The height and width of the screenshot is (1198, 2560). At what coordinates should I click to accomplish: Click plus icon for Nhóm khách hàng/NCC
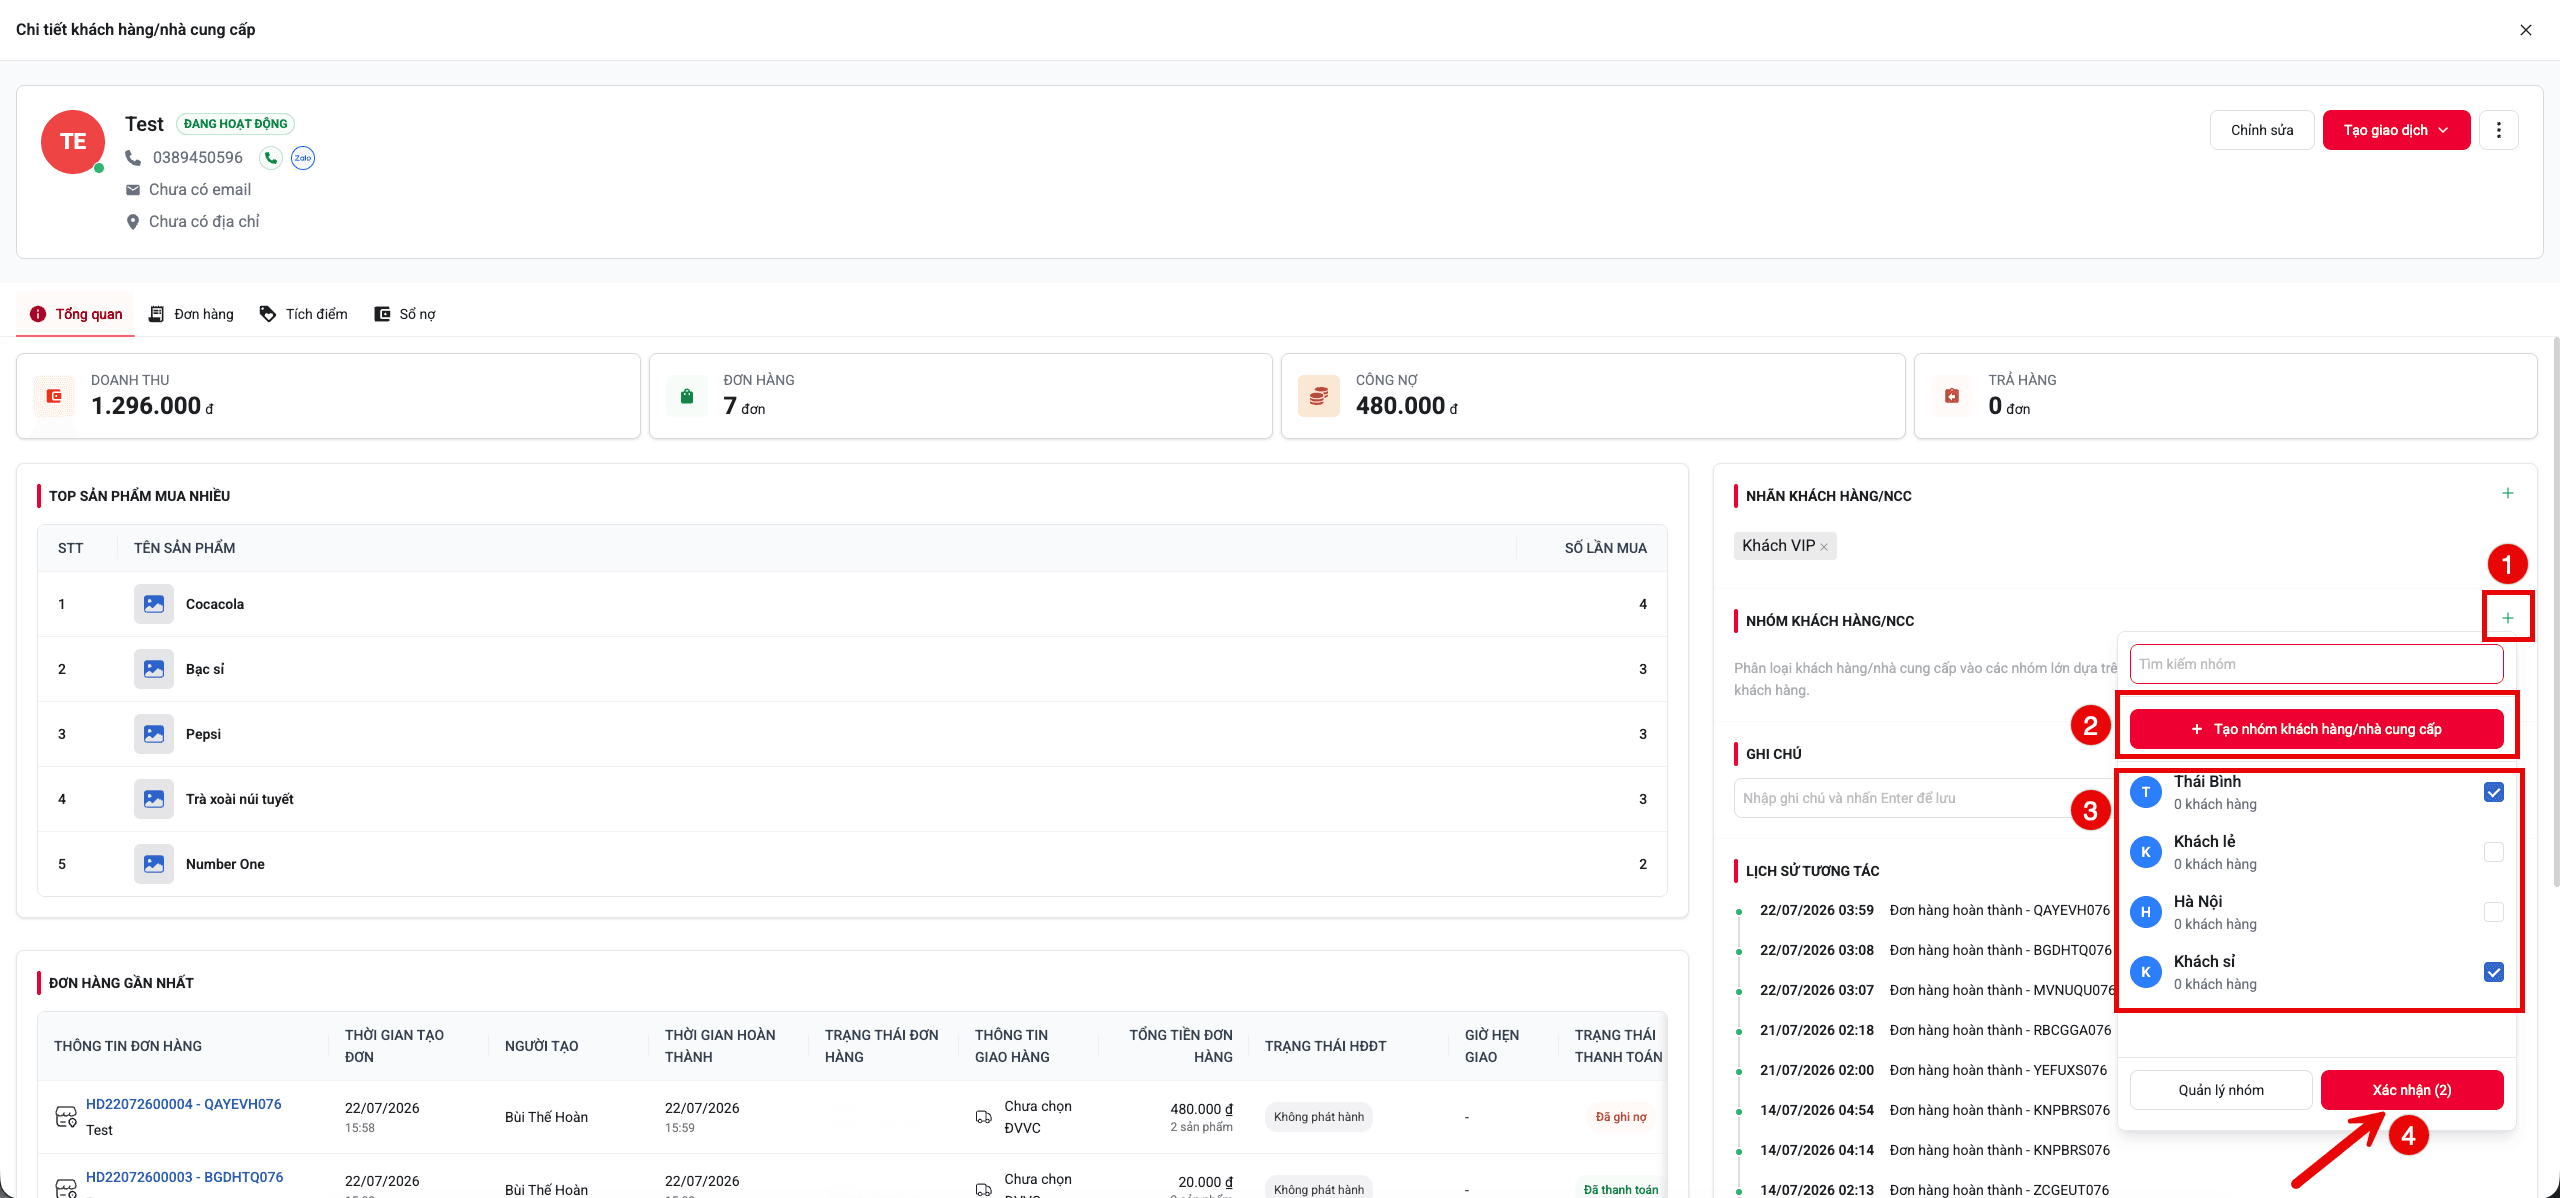click(2507, 618)
